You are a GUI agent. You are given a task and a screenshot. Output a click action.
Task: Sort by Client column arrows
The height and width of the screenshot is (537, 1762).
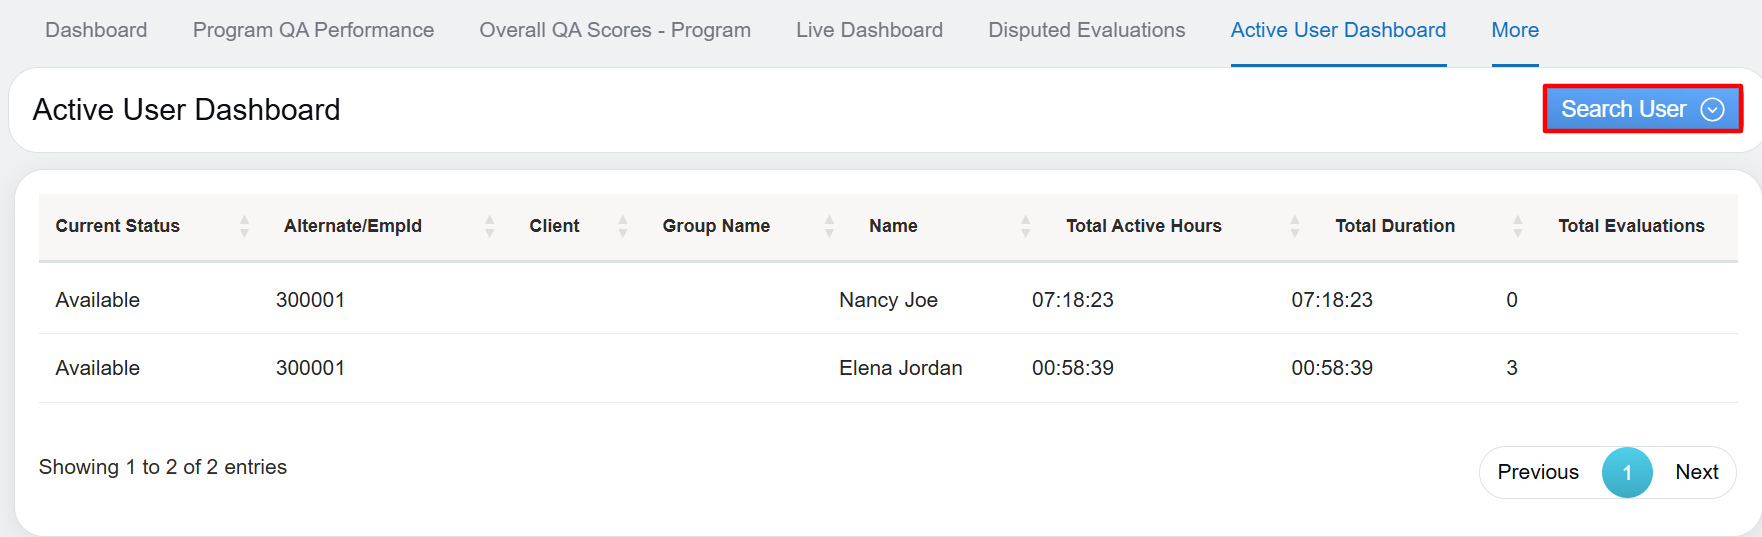(x=622, y=226)
